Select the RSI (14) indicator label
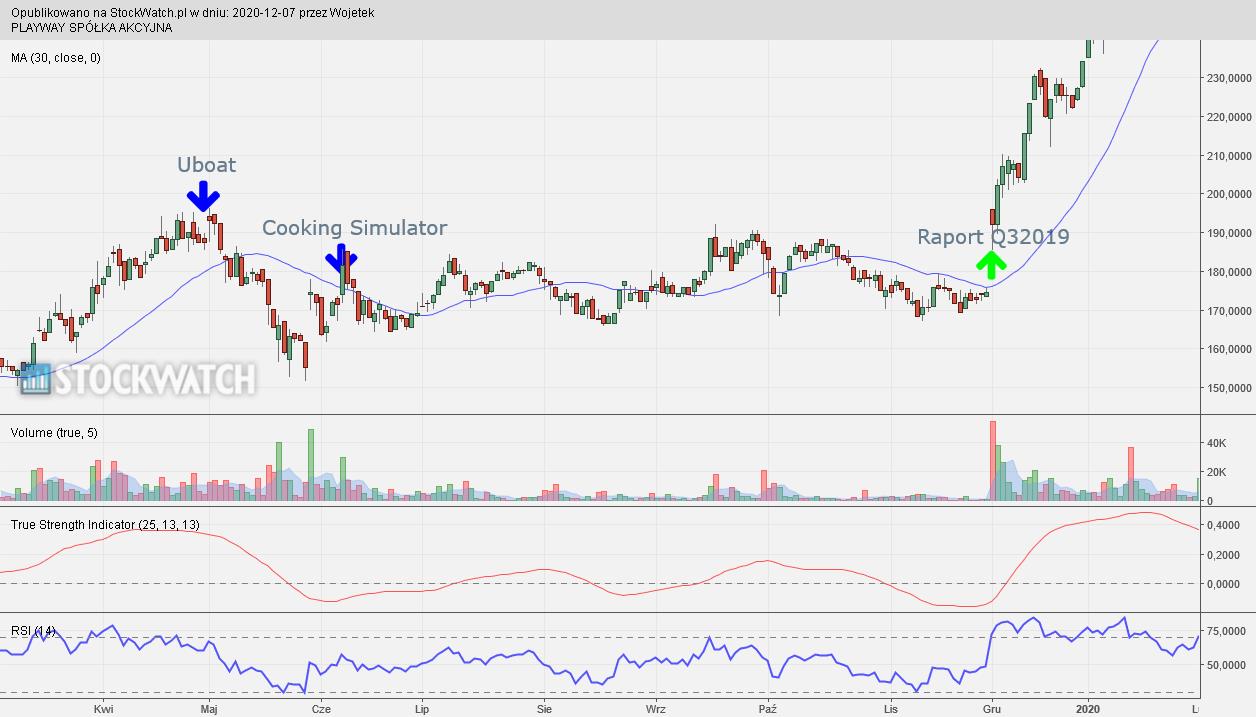This screenshot has width=1256, height=717. [34, 631]
